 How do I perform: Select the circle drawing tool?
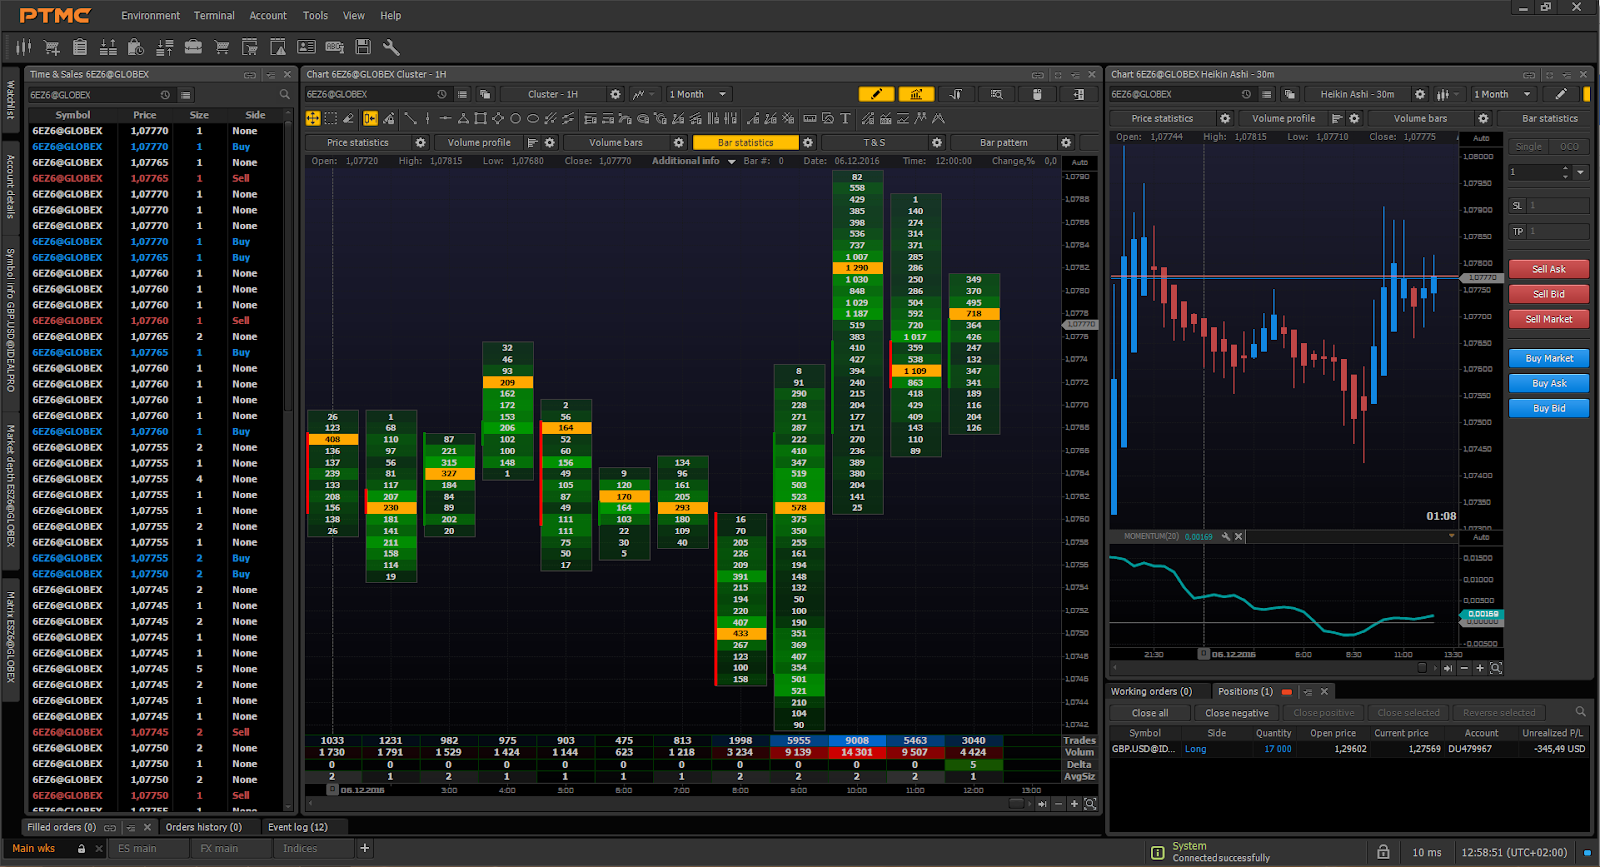[516, 118]
